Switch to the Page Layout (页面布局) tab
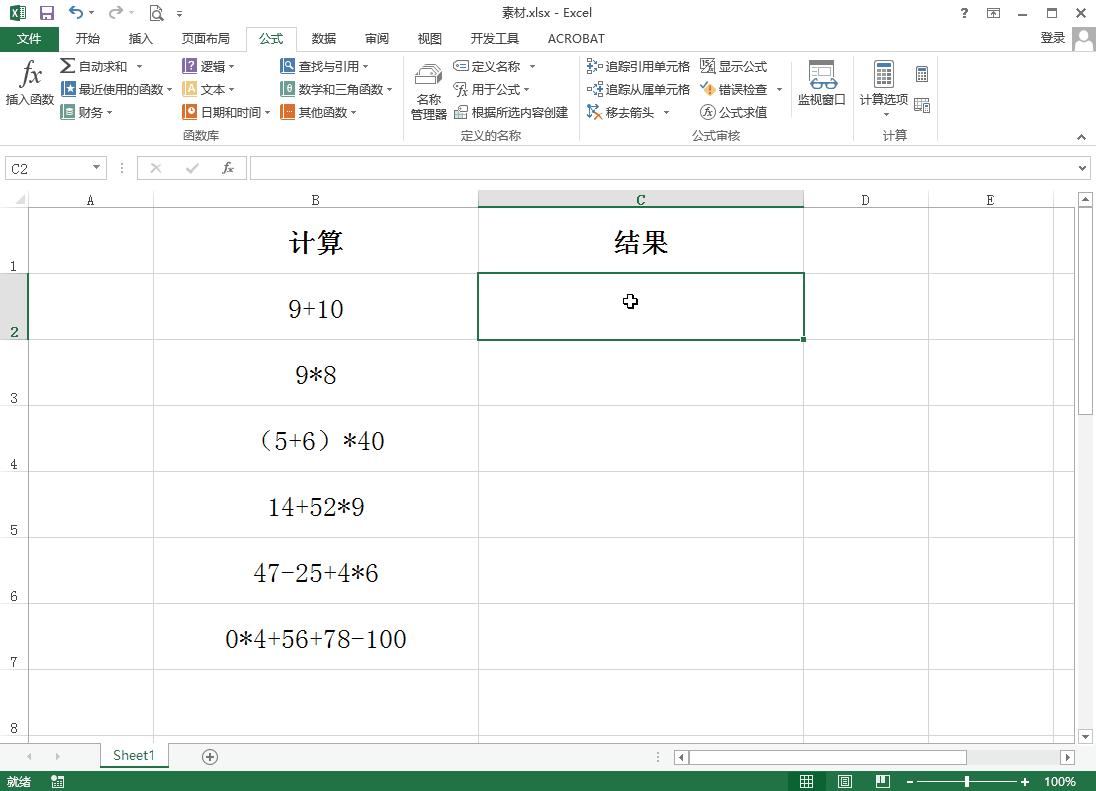This screenshot has width=1096, height=791. coord(206,38)
